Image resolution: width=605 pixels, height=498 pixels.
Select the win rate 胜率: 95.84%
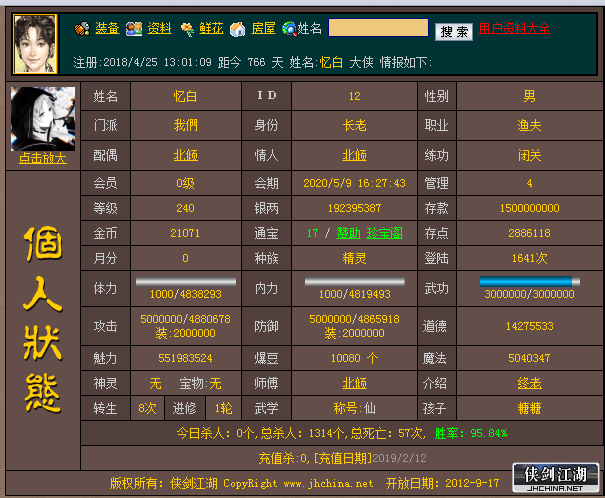point(471,433)
